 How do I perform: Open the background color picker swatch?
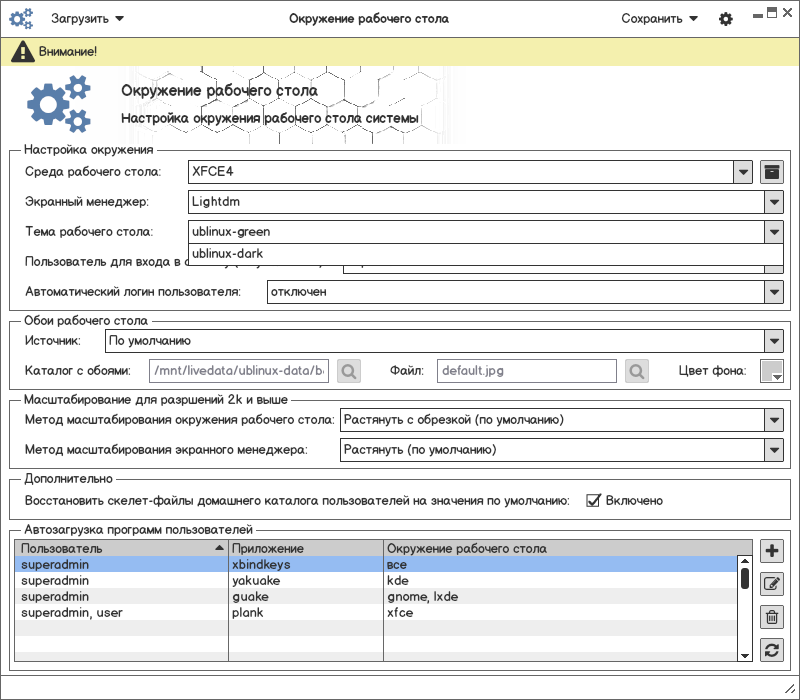tap(771, 371)
